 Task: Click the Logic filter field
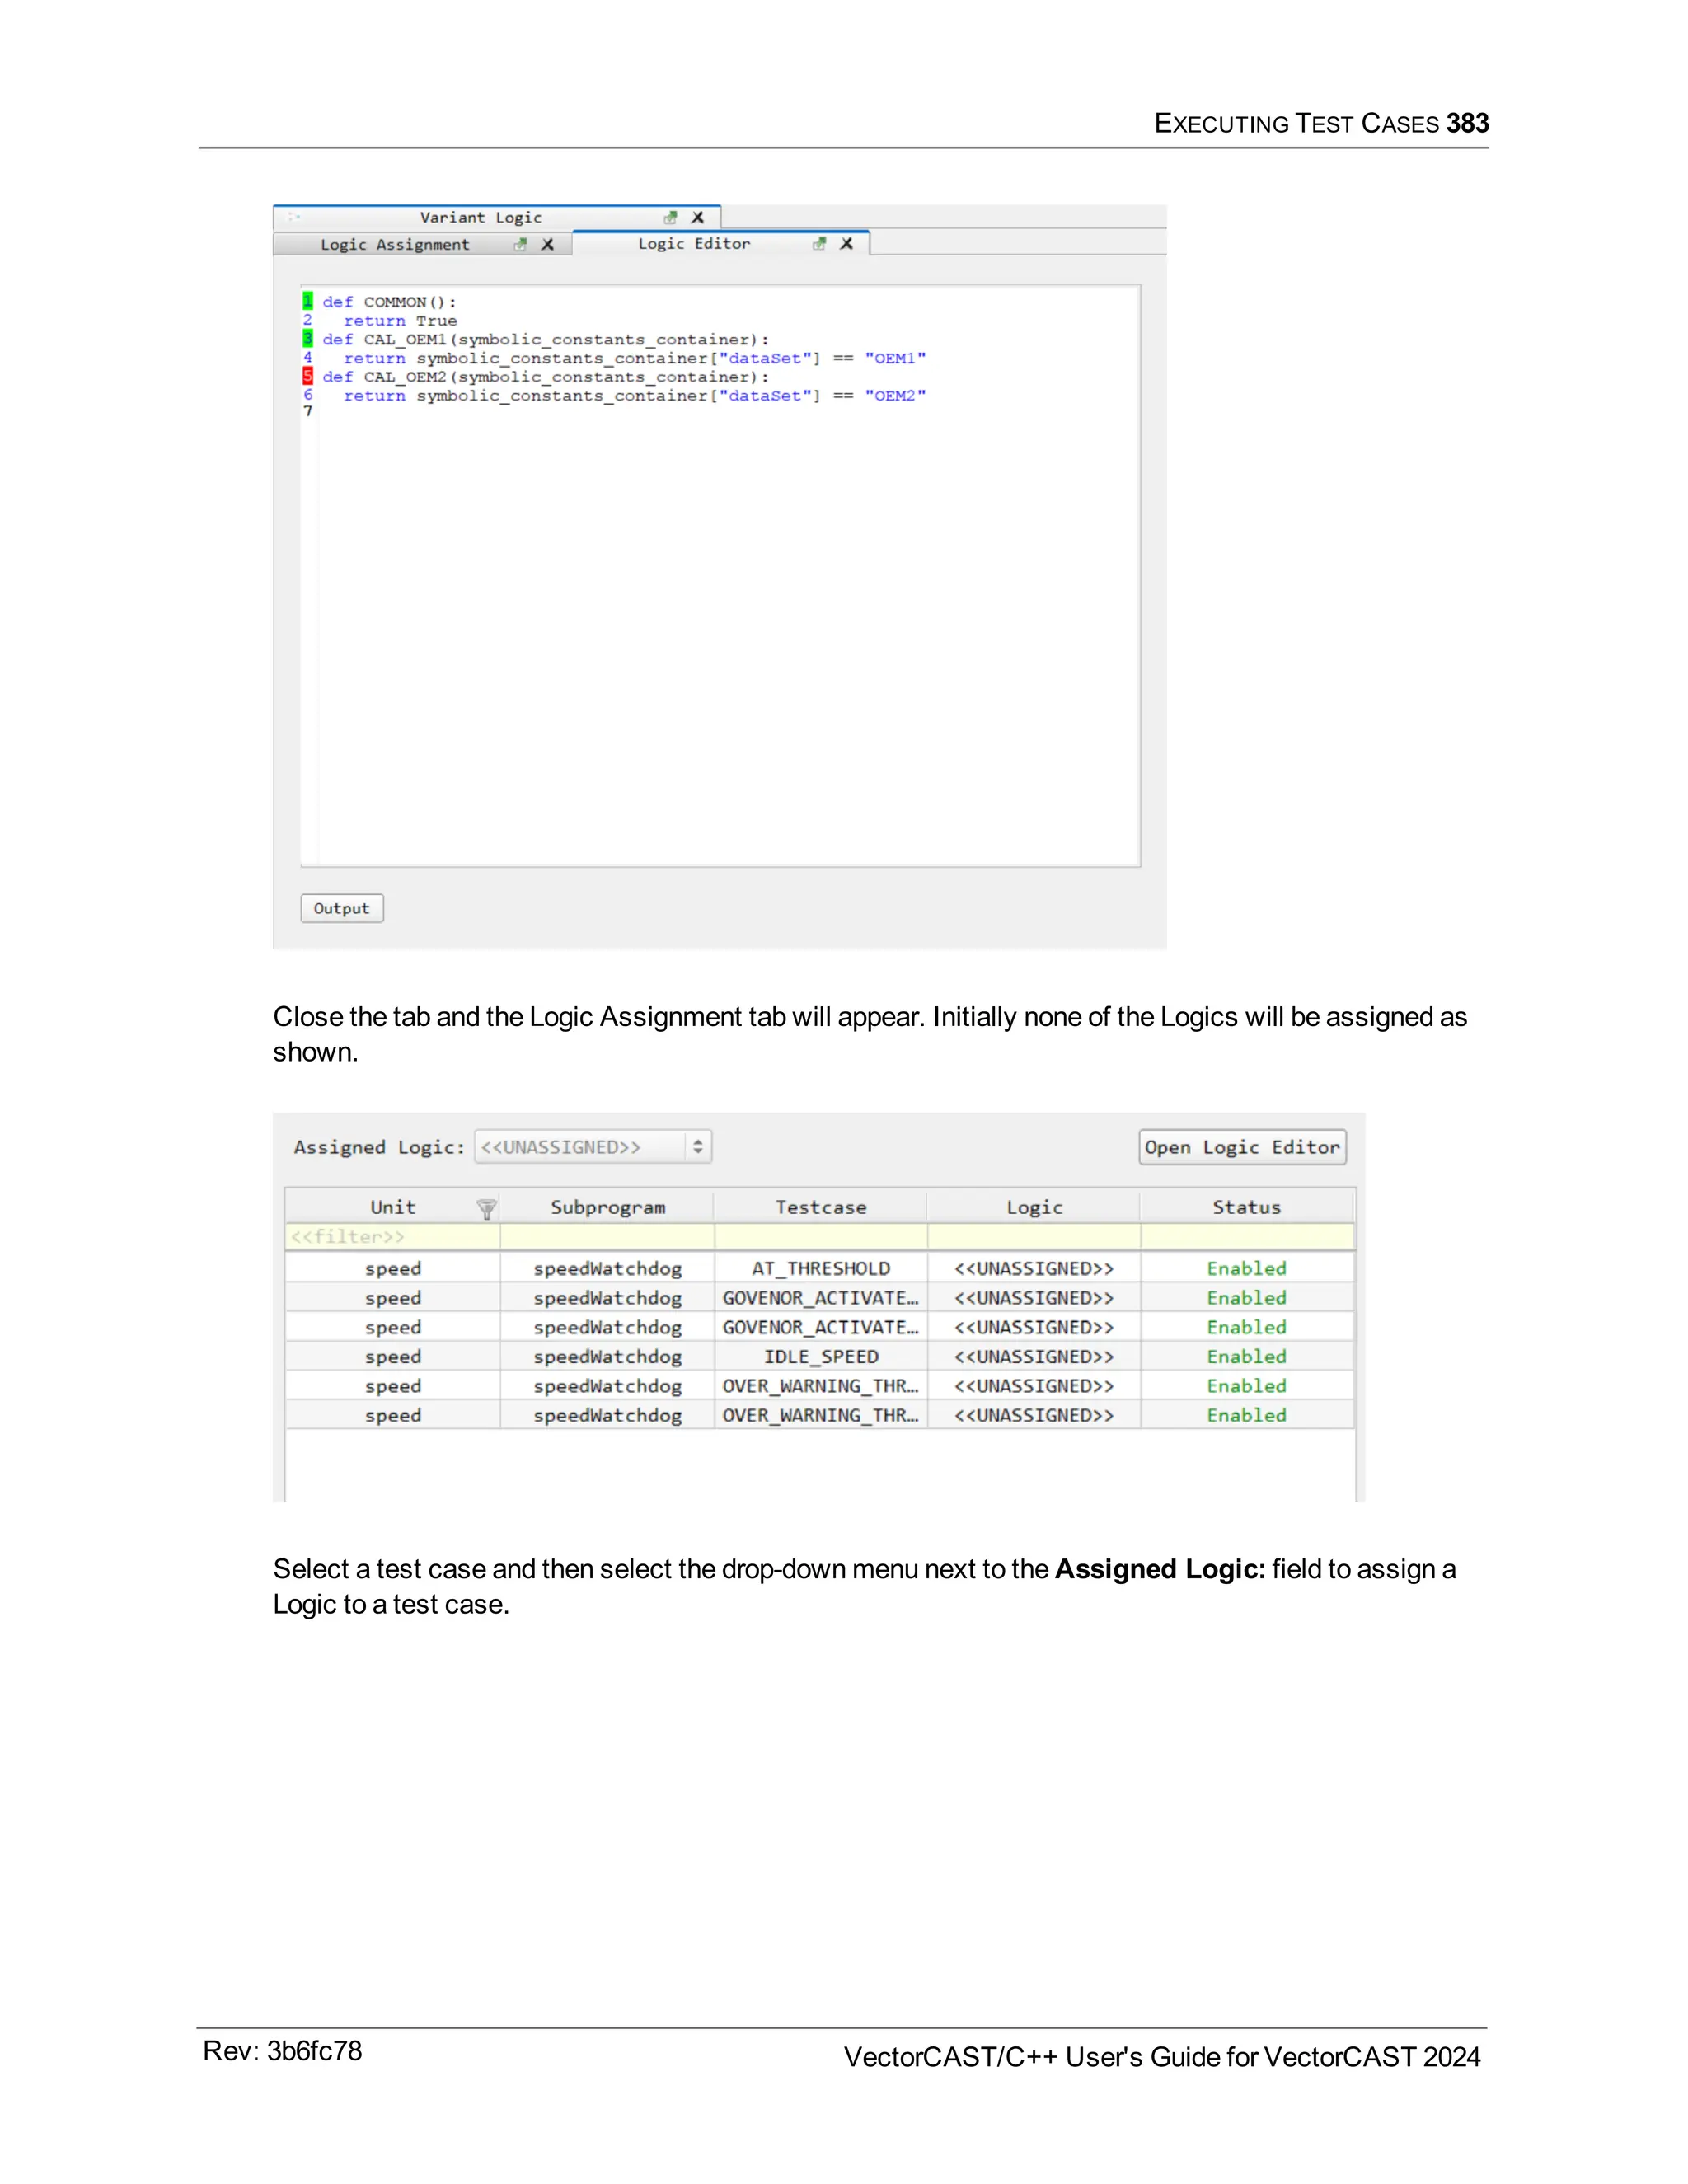coord(1034,1237)
